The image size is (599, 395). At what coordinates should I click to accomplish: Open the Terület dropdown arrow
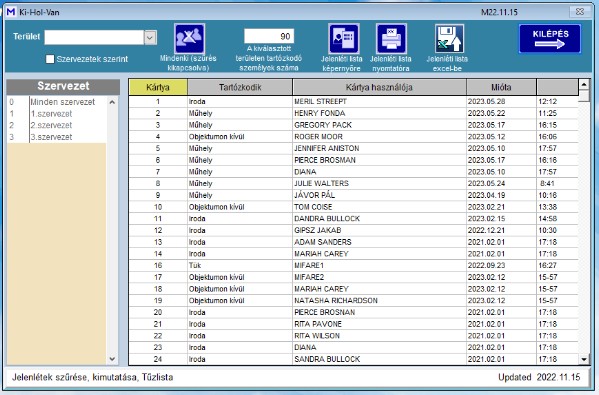[x=150, y=37]
